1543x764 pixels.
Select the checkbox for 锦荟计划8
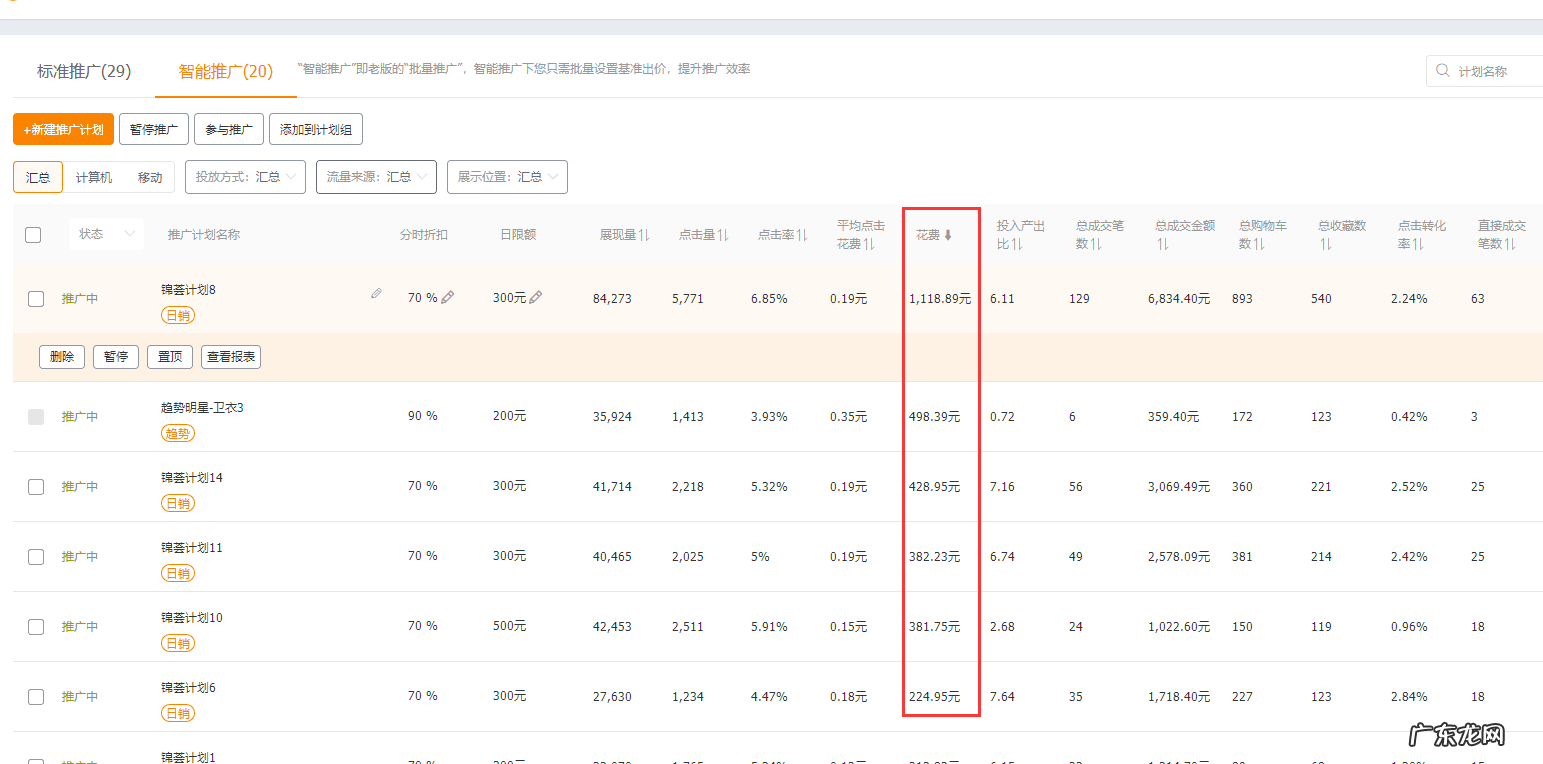(x=36, y=297)
